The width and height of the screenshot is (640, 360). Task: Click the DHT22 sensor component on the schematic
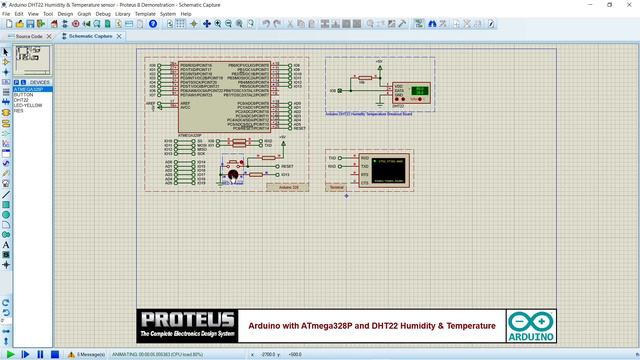click(411, 93)
